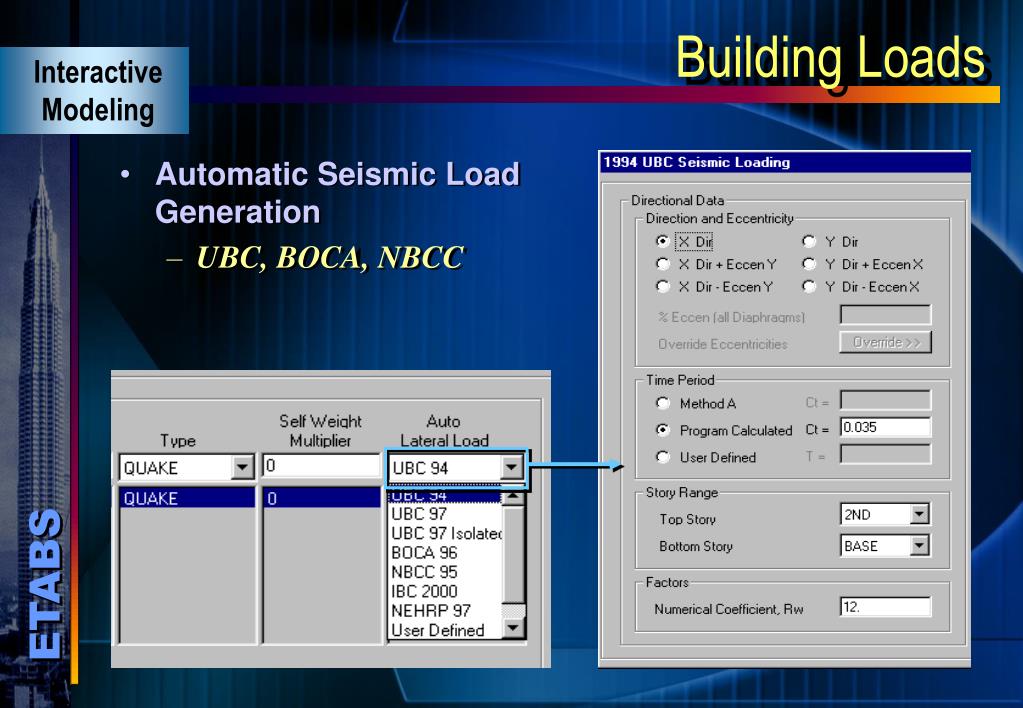The image size is (1023, 708).
Task: Click the Directional Data group label
Action: [x=677, y=200]
